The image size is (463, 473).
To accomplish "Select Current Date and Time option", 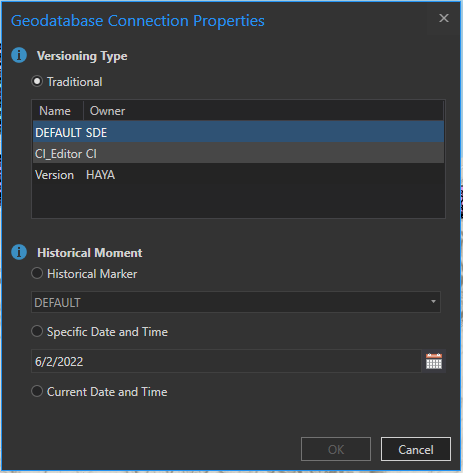I will click(37, 391).
